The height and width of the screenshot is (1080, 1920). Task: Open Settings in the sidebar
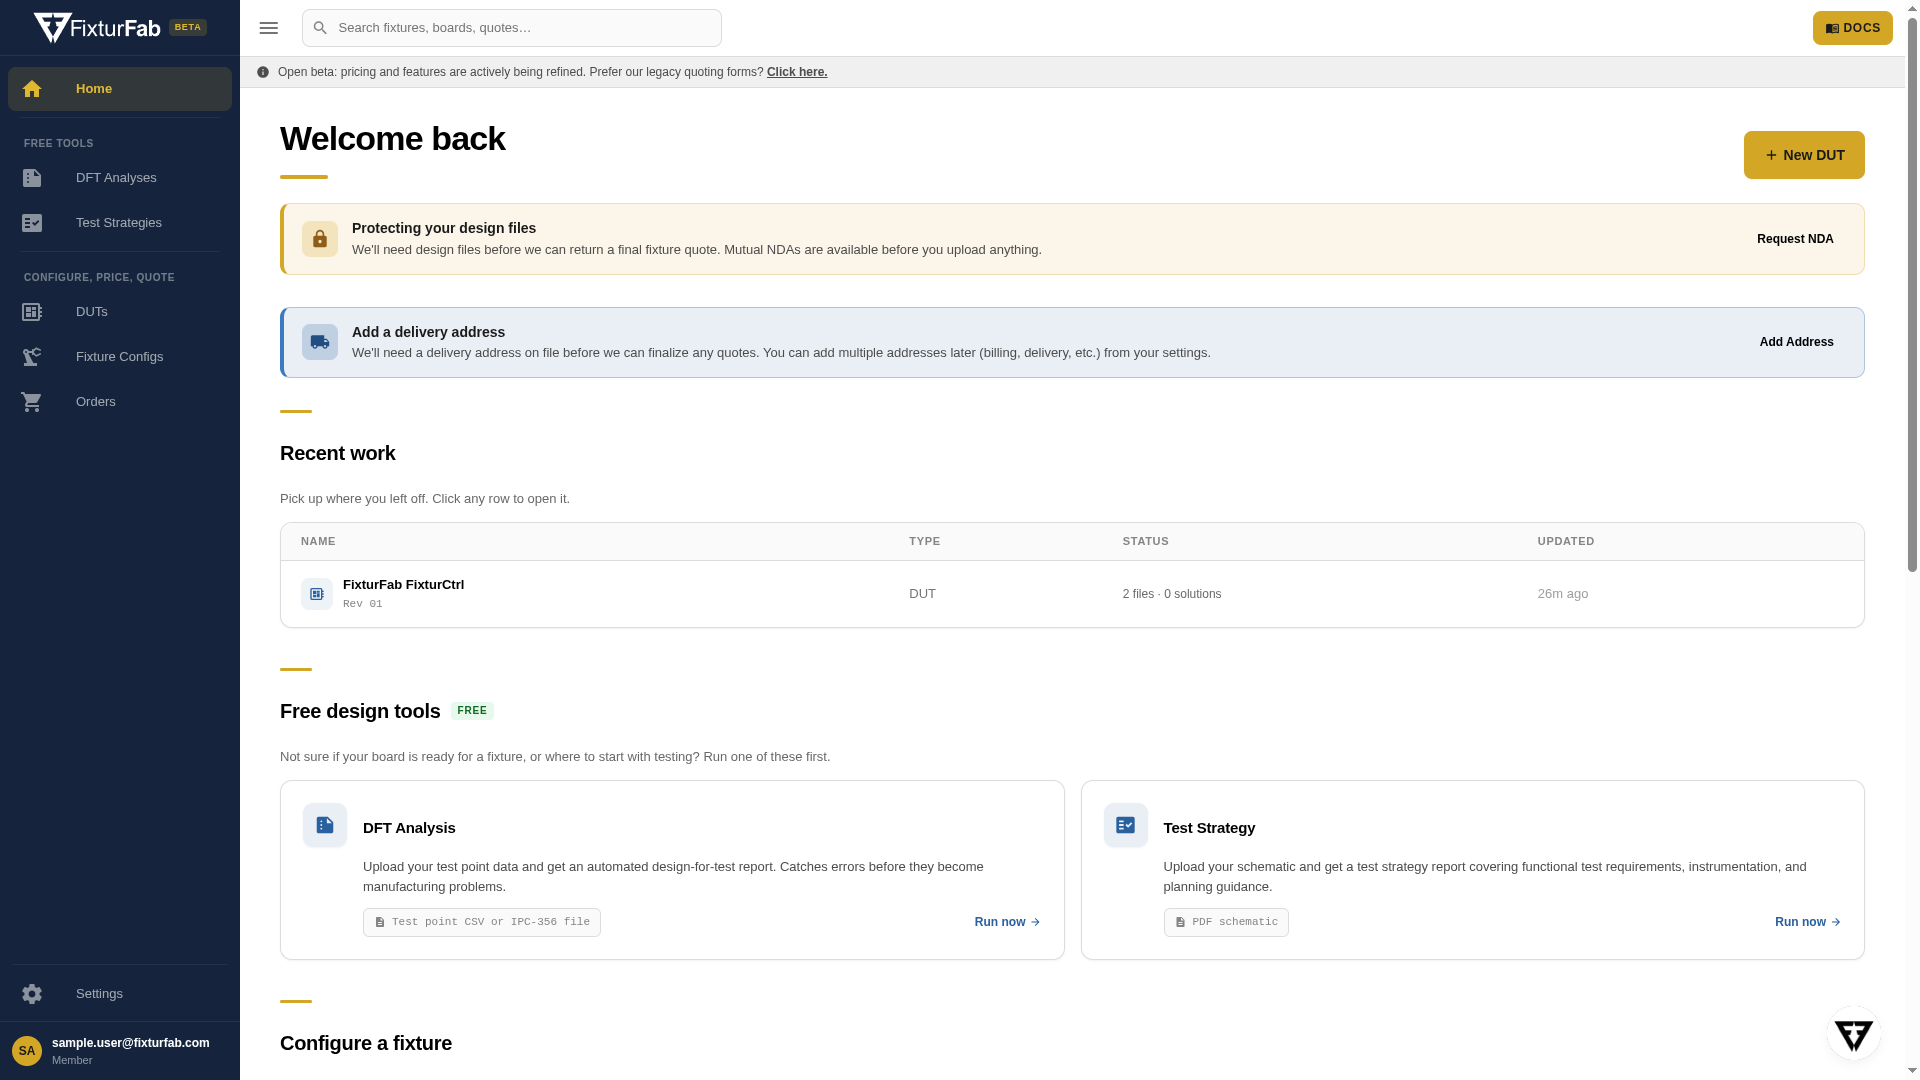pos(120,994)
